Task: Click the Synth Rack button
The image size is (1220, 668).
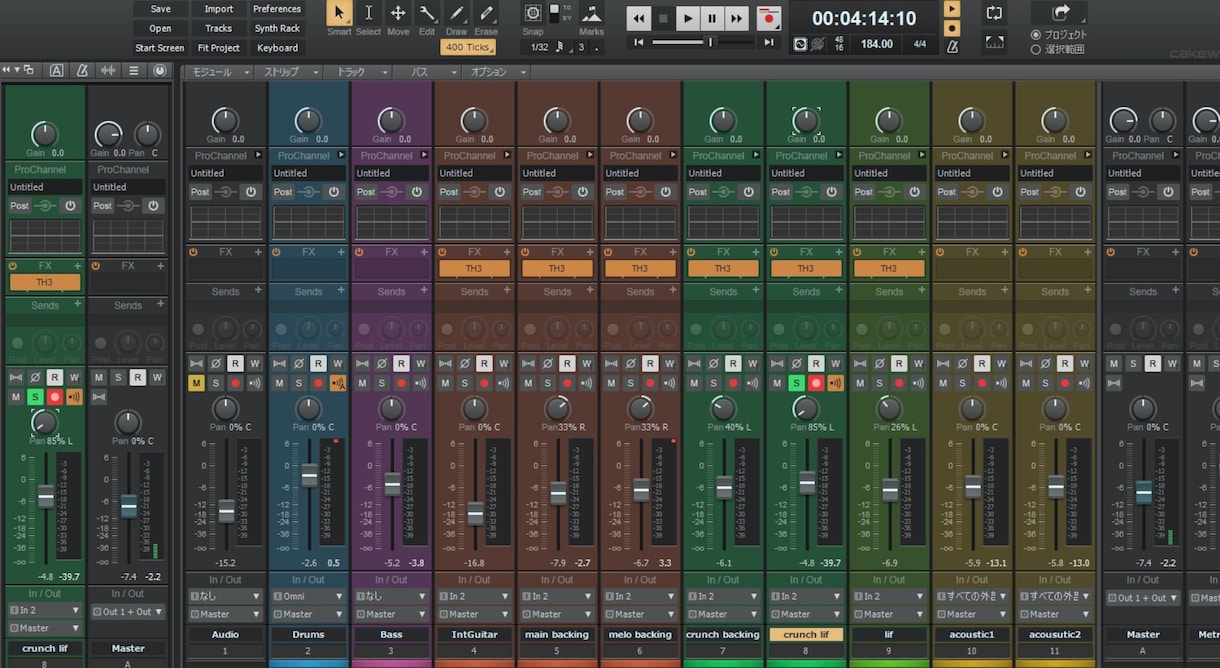Action: point(277,28)
